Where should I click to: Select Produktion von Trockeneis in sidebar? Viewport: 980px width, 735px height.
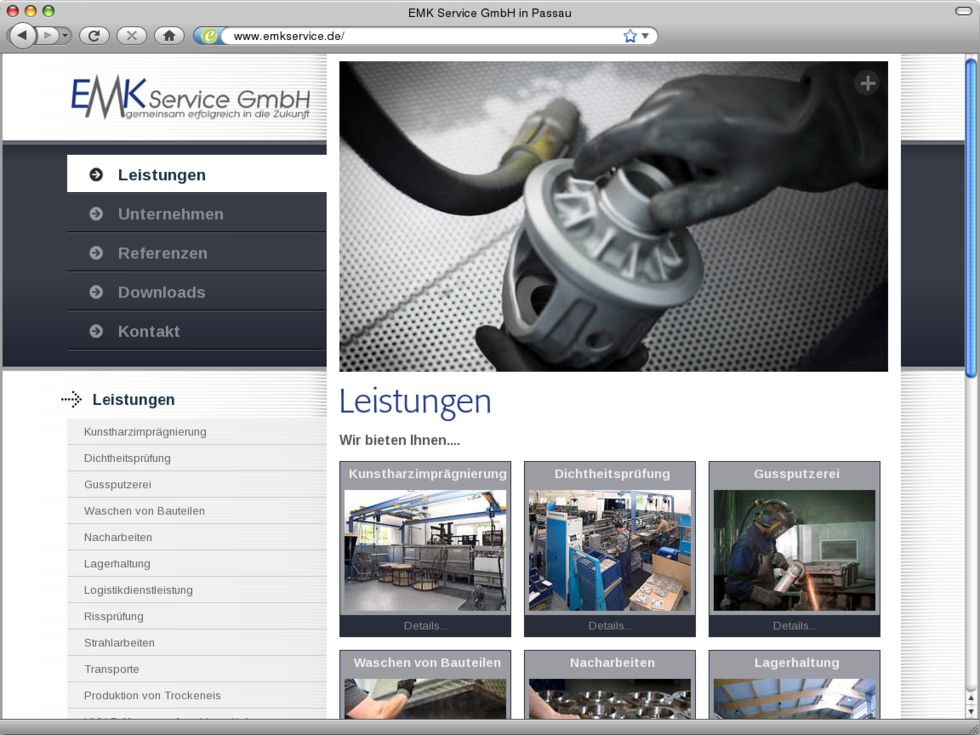coord(196,695)
